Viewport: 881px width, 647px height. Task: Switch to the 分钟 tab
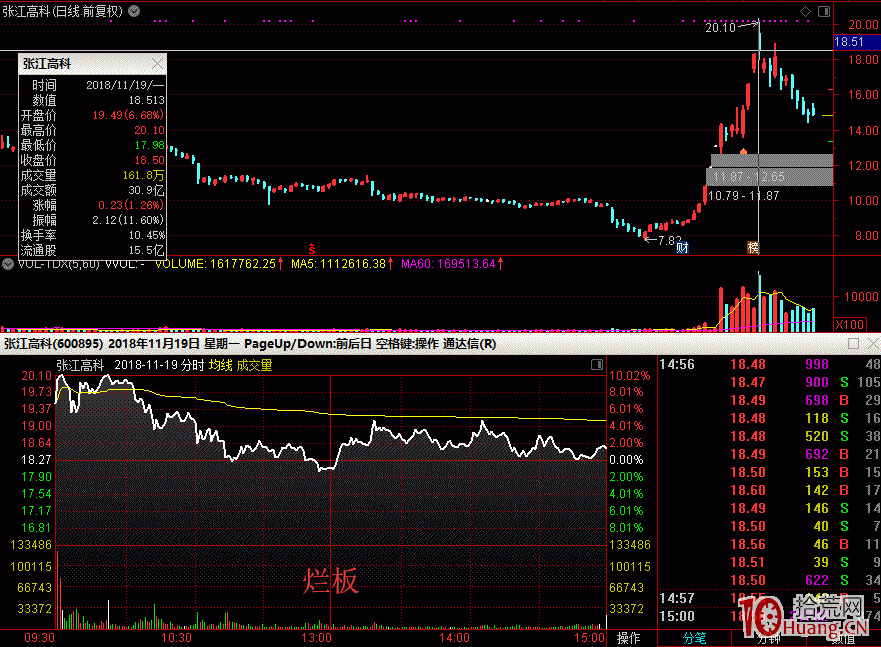point(768,639)
